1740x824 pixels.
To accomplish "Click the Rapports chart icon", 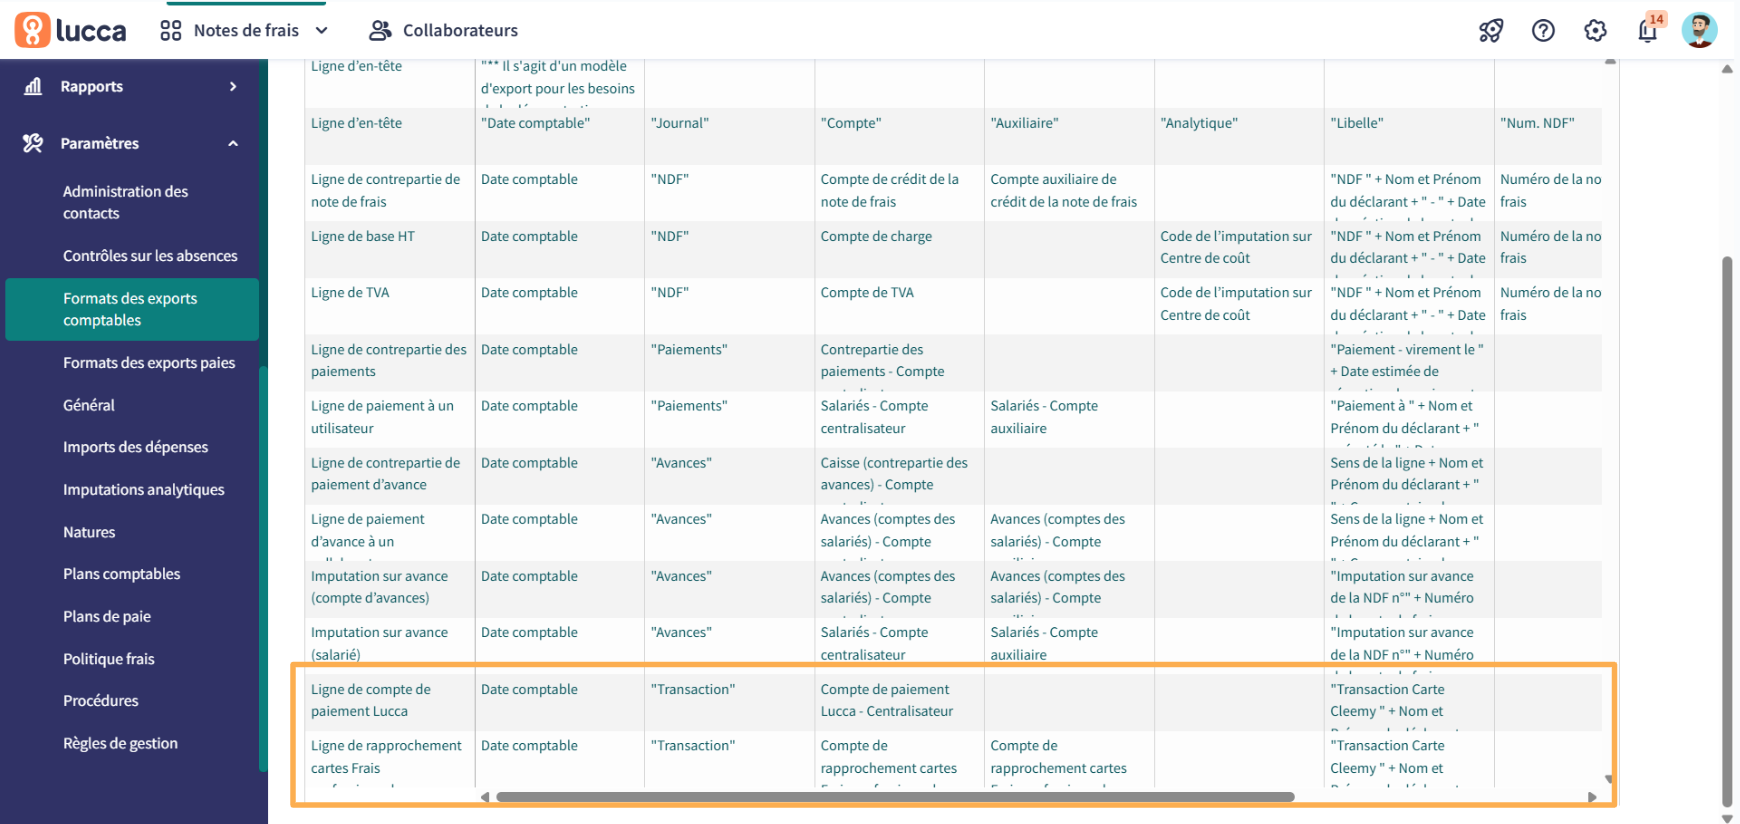I will pos(33,86).
